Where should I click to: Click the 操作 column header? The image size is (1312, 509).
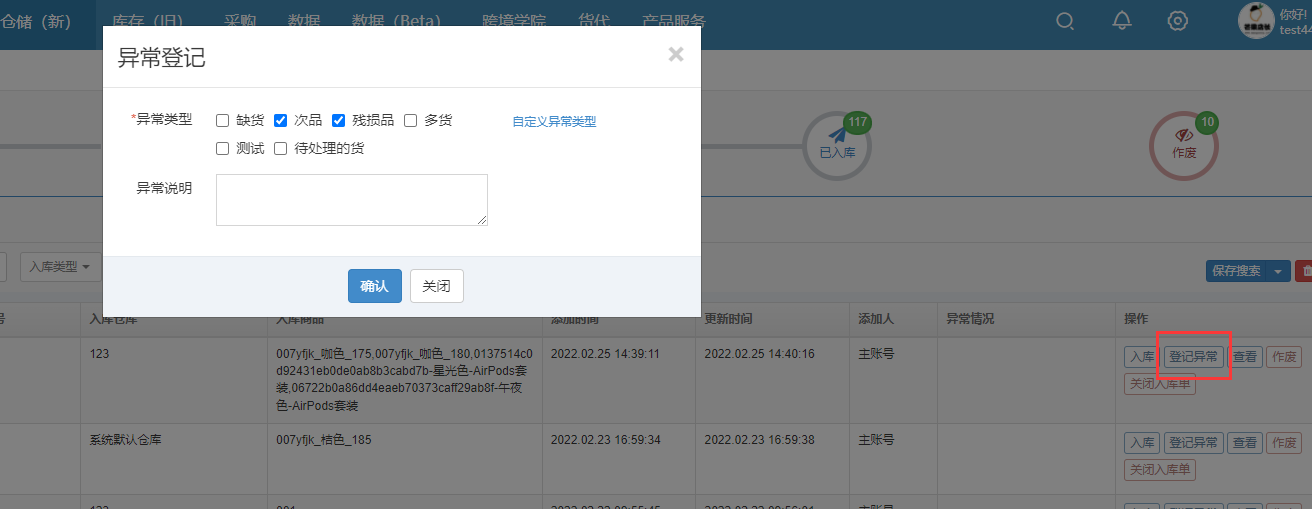(x=1136, y=319)
